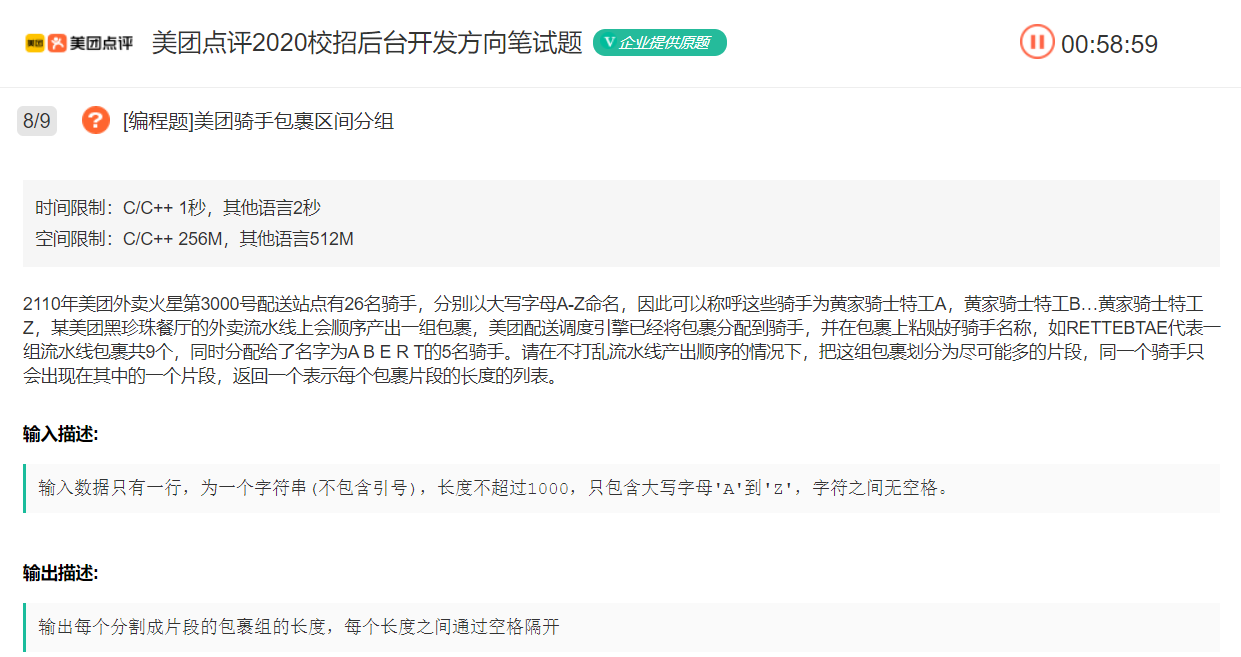Screen dimensions: 1241x657
Task: Click the problem description paragraph
Action: 621,340
